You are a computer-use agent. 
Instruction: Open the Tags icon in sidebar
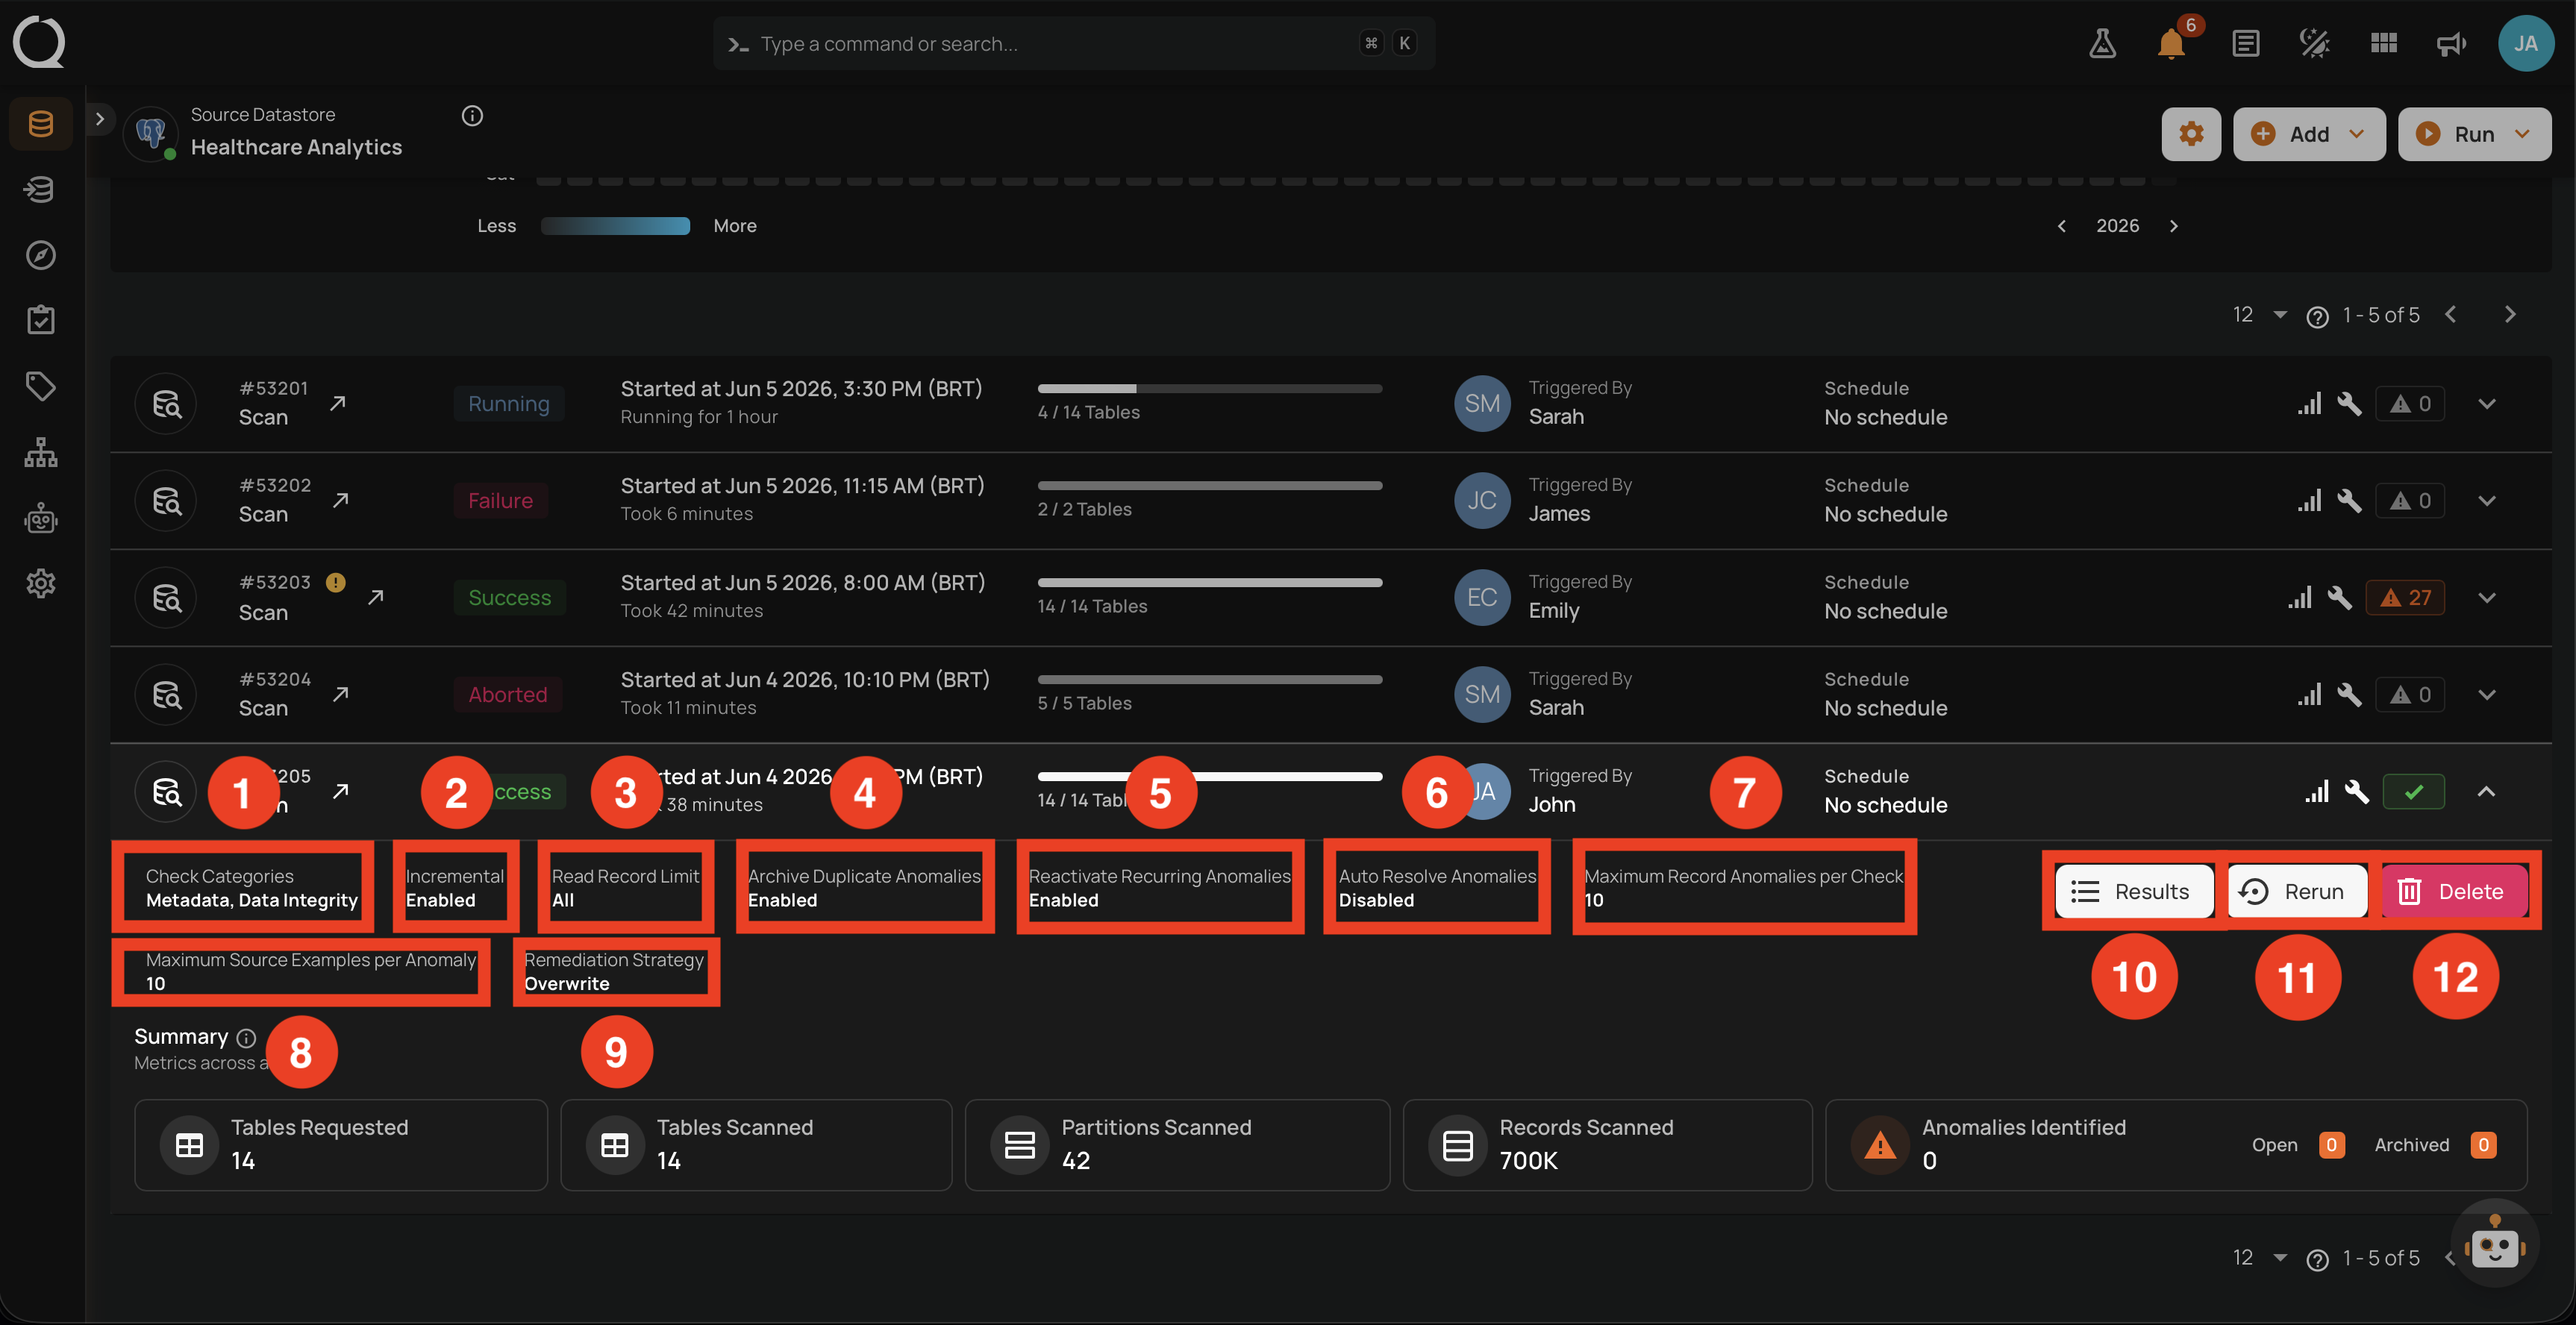tap(40, 386)
